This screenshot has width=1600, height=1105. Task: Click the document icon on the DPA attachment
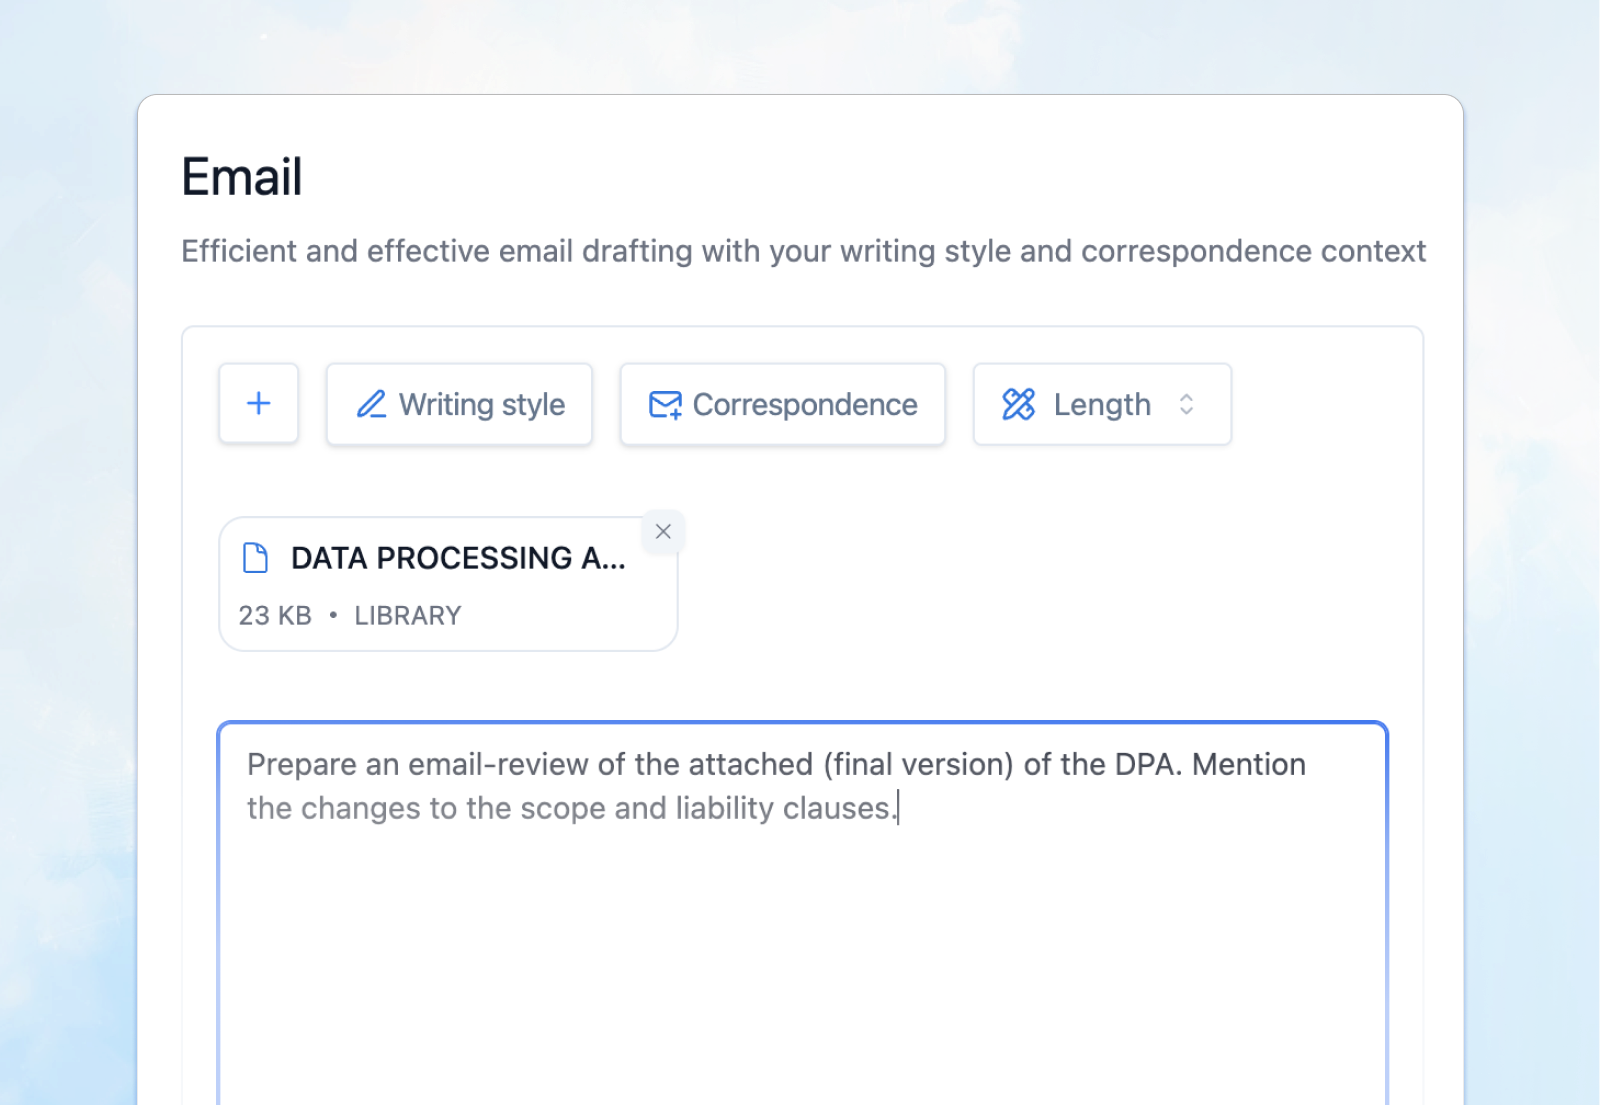[255, 557]
